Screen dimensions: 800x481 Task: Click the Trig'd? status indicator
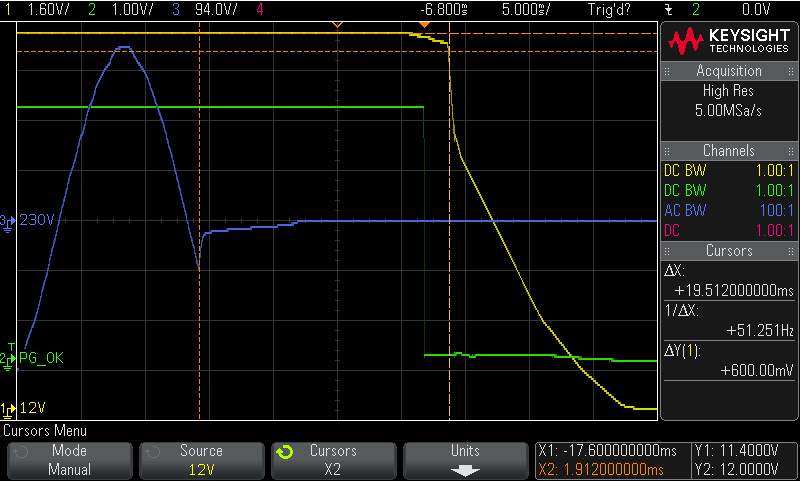tap(609, 9)
